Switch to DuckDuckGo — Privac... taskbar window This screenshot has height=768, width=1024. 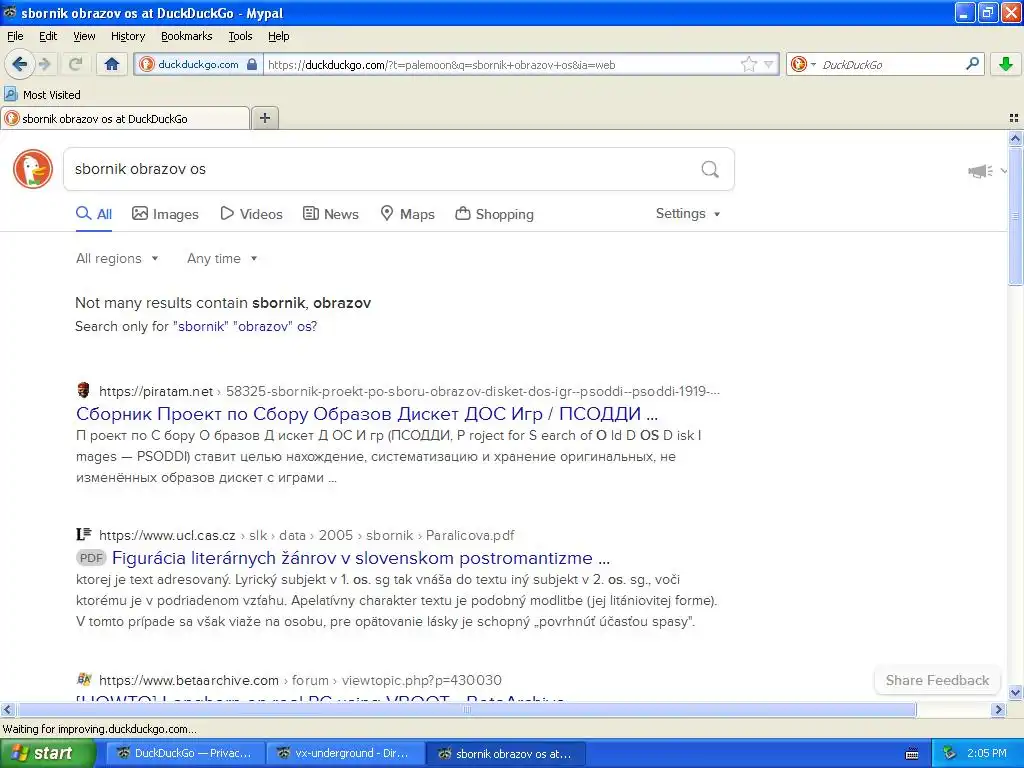[185, 753]
